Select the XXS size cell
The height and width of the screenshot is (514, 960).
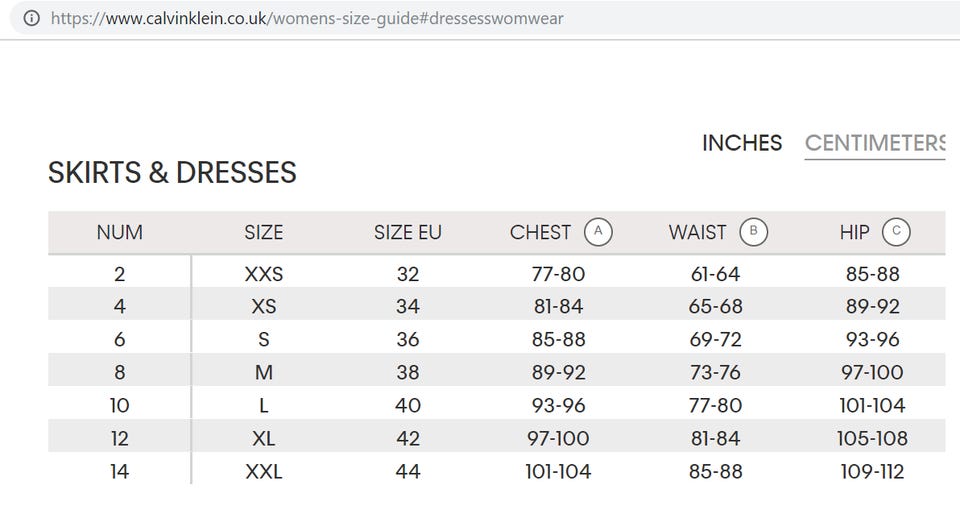(264, 274)
